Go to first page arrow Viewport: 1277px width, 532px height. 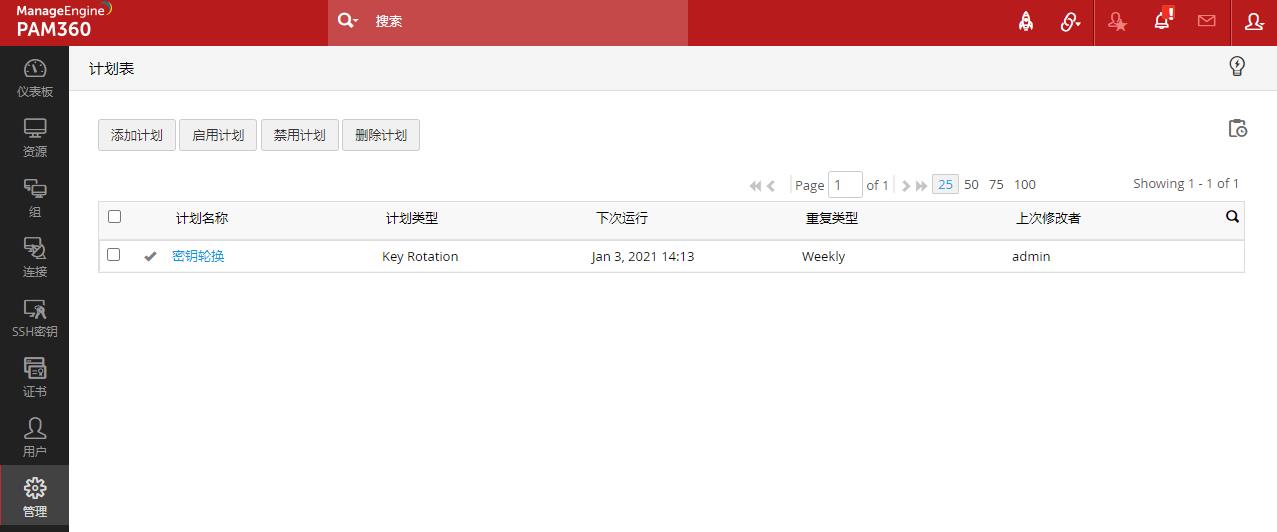coord(755,186)
